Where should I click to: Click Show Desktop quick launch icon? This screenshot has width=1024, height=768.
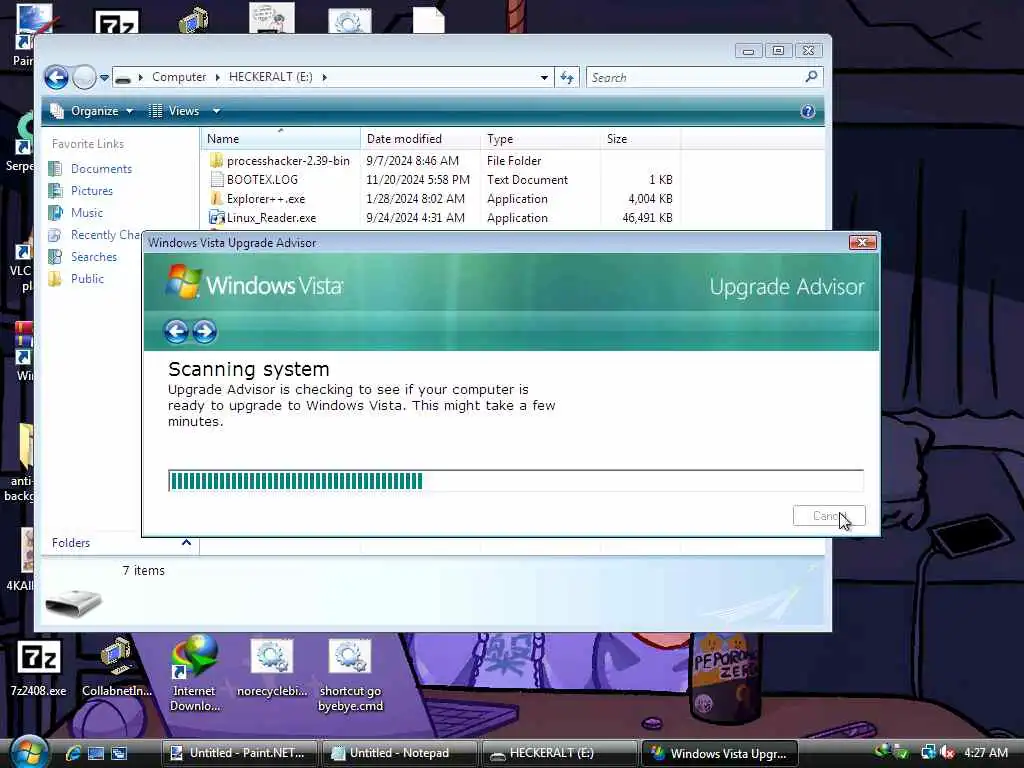click(x=96, y=753)
